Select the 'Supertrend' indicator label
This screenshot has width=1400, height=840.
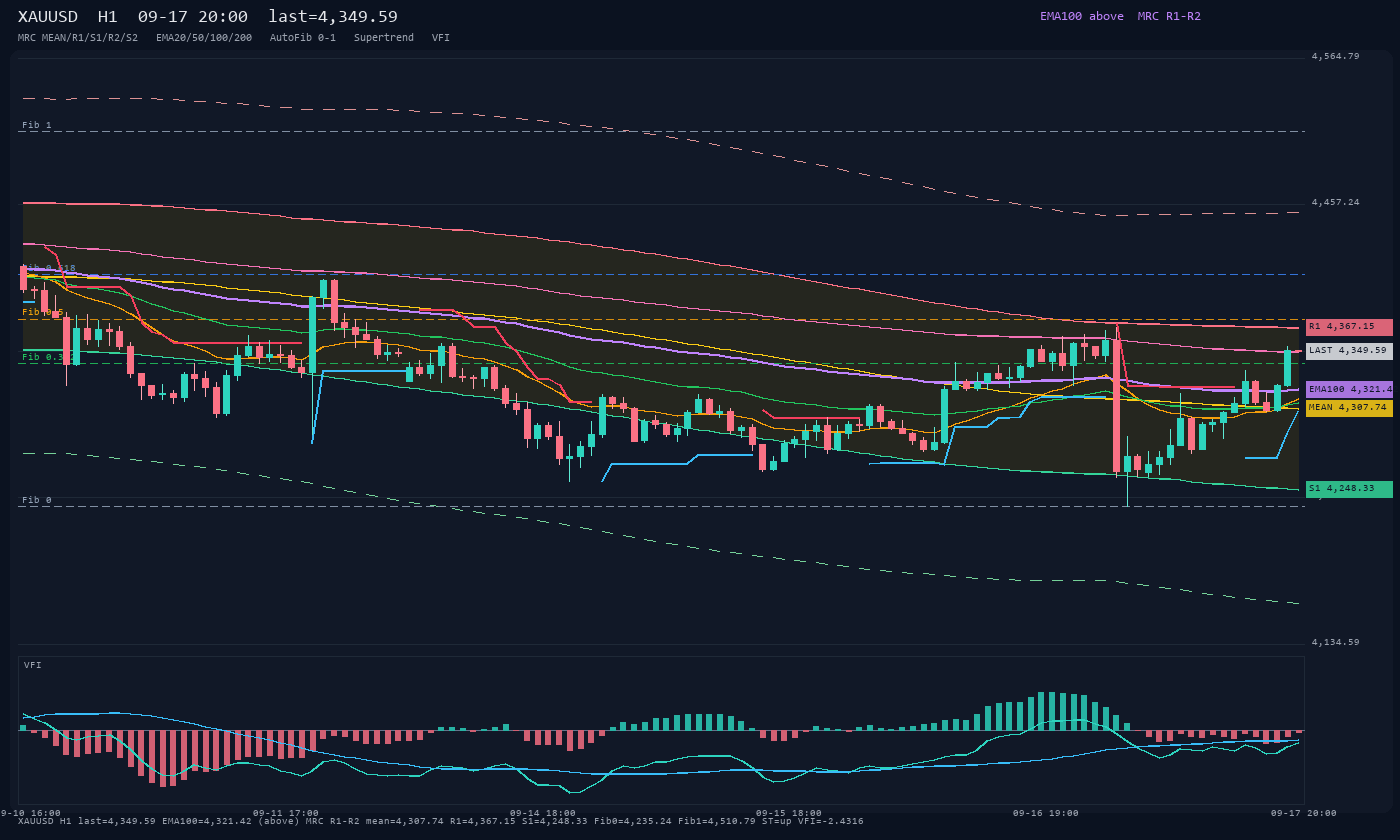[x=384, y=38]
